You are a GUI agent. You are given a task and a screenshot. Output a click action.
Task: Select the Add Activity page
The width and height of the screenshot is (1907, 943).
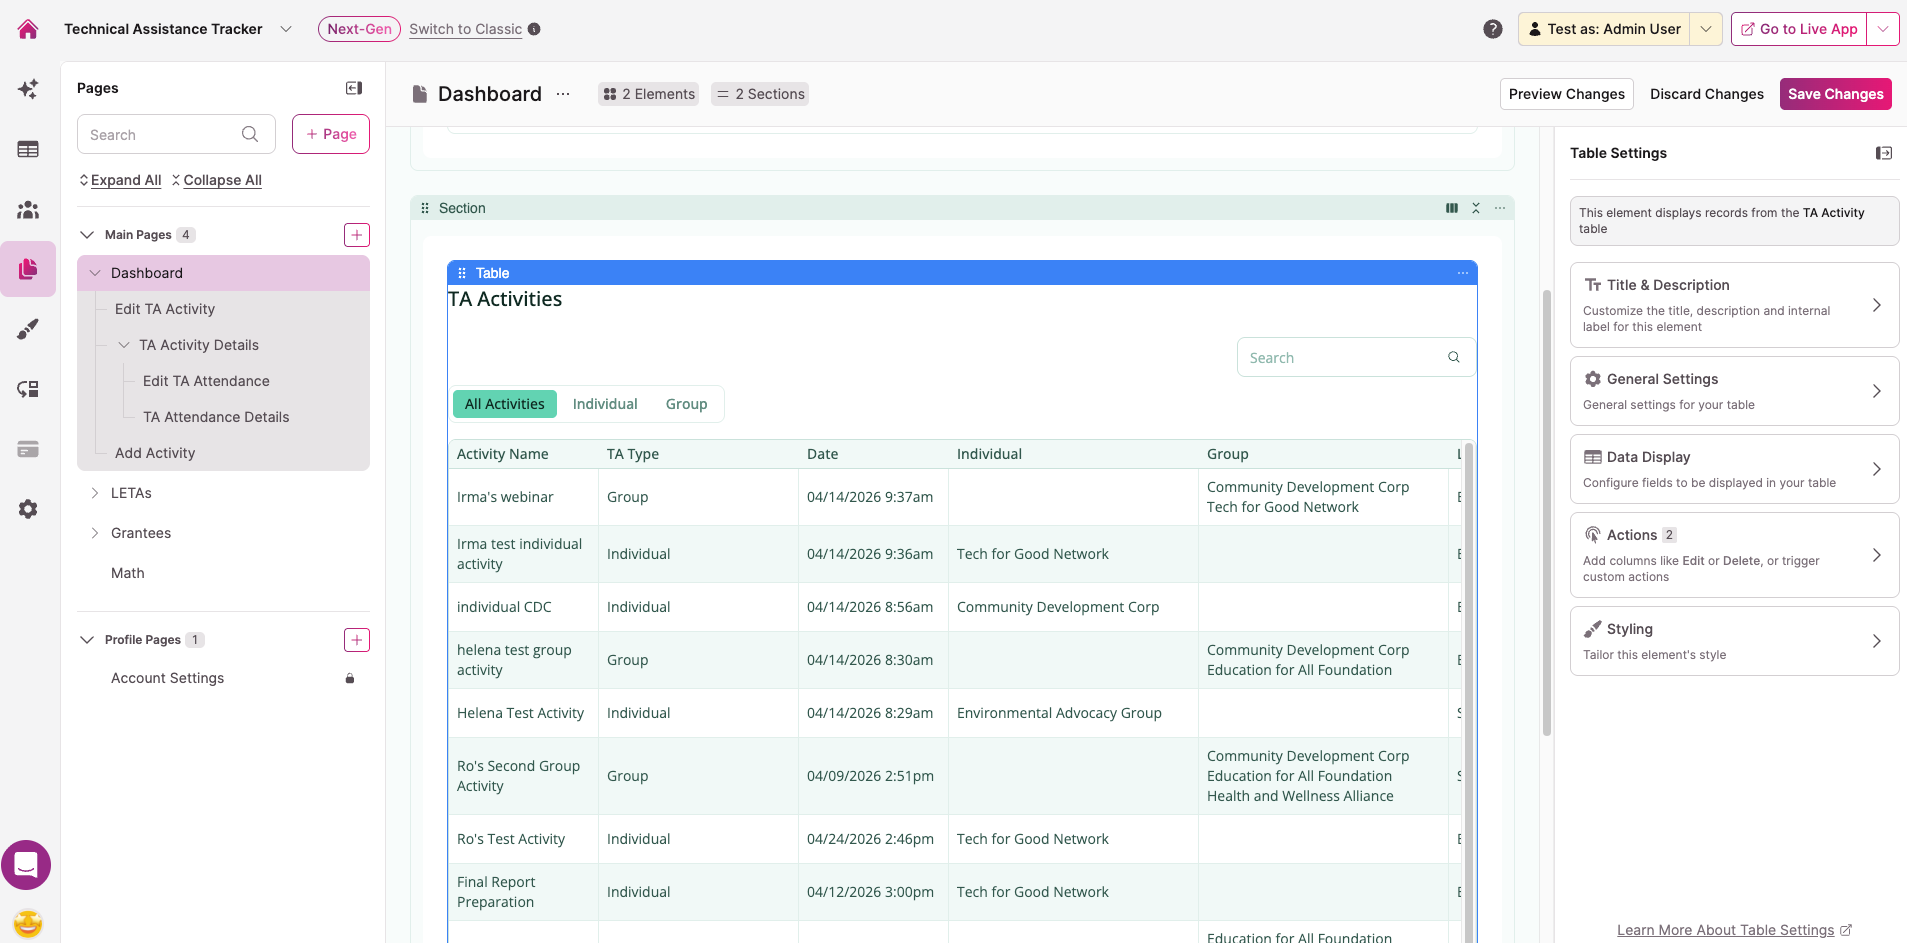coord(155,453)
